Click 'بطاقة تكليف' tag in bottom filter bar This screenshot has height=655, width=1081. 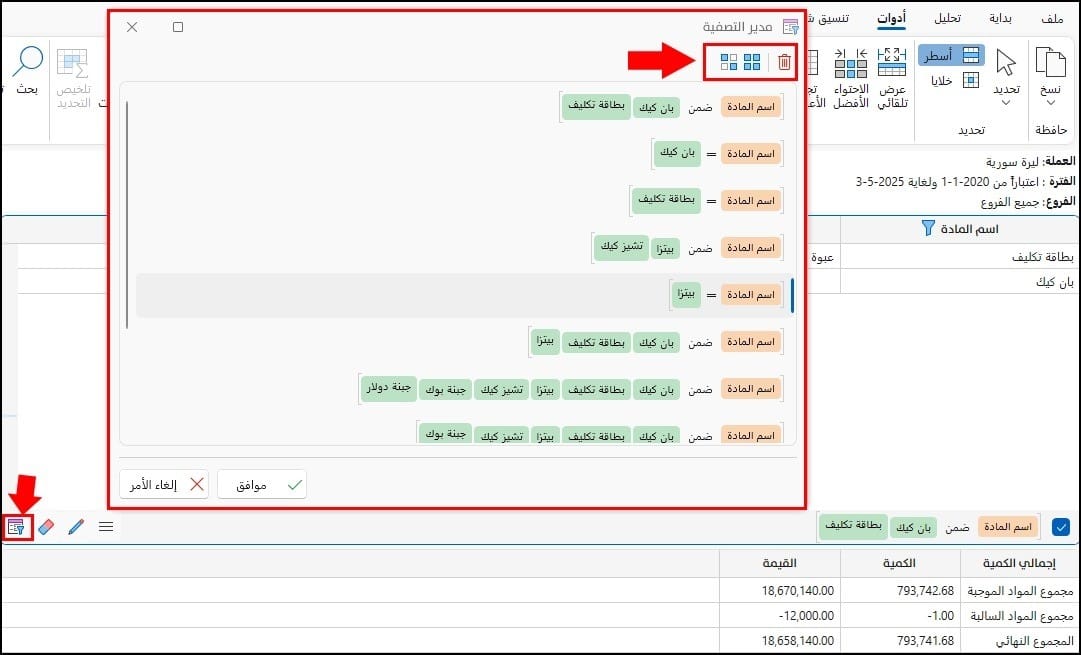[853, 525]
